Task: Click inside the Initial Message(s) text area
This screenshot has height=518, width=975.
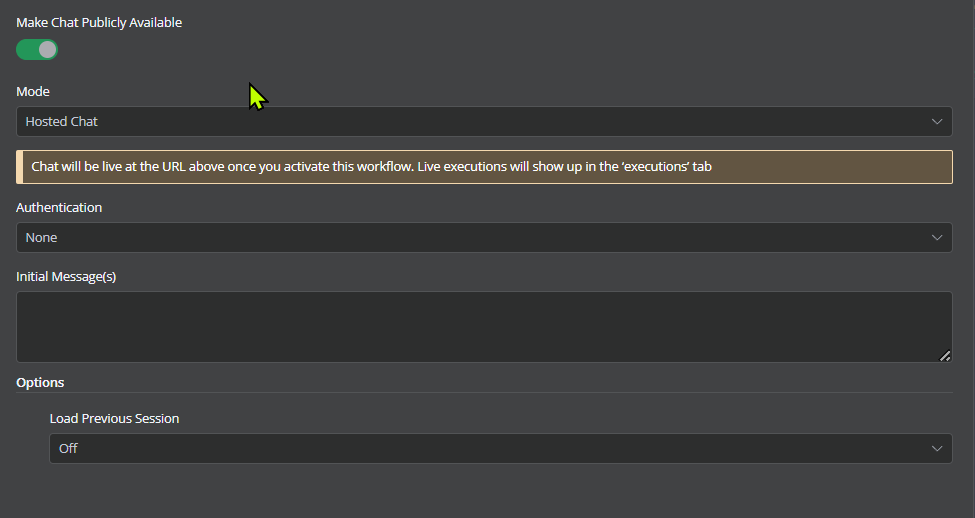Action: [x=484, y=327]
